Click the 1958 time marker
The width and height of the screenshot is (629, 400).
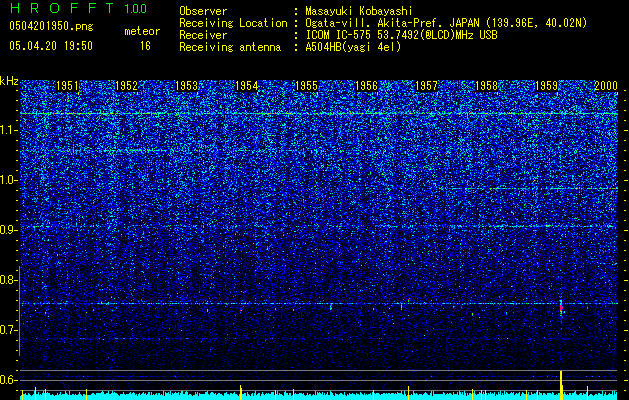(x=486, y=86)
